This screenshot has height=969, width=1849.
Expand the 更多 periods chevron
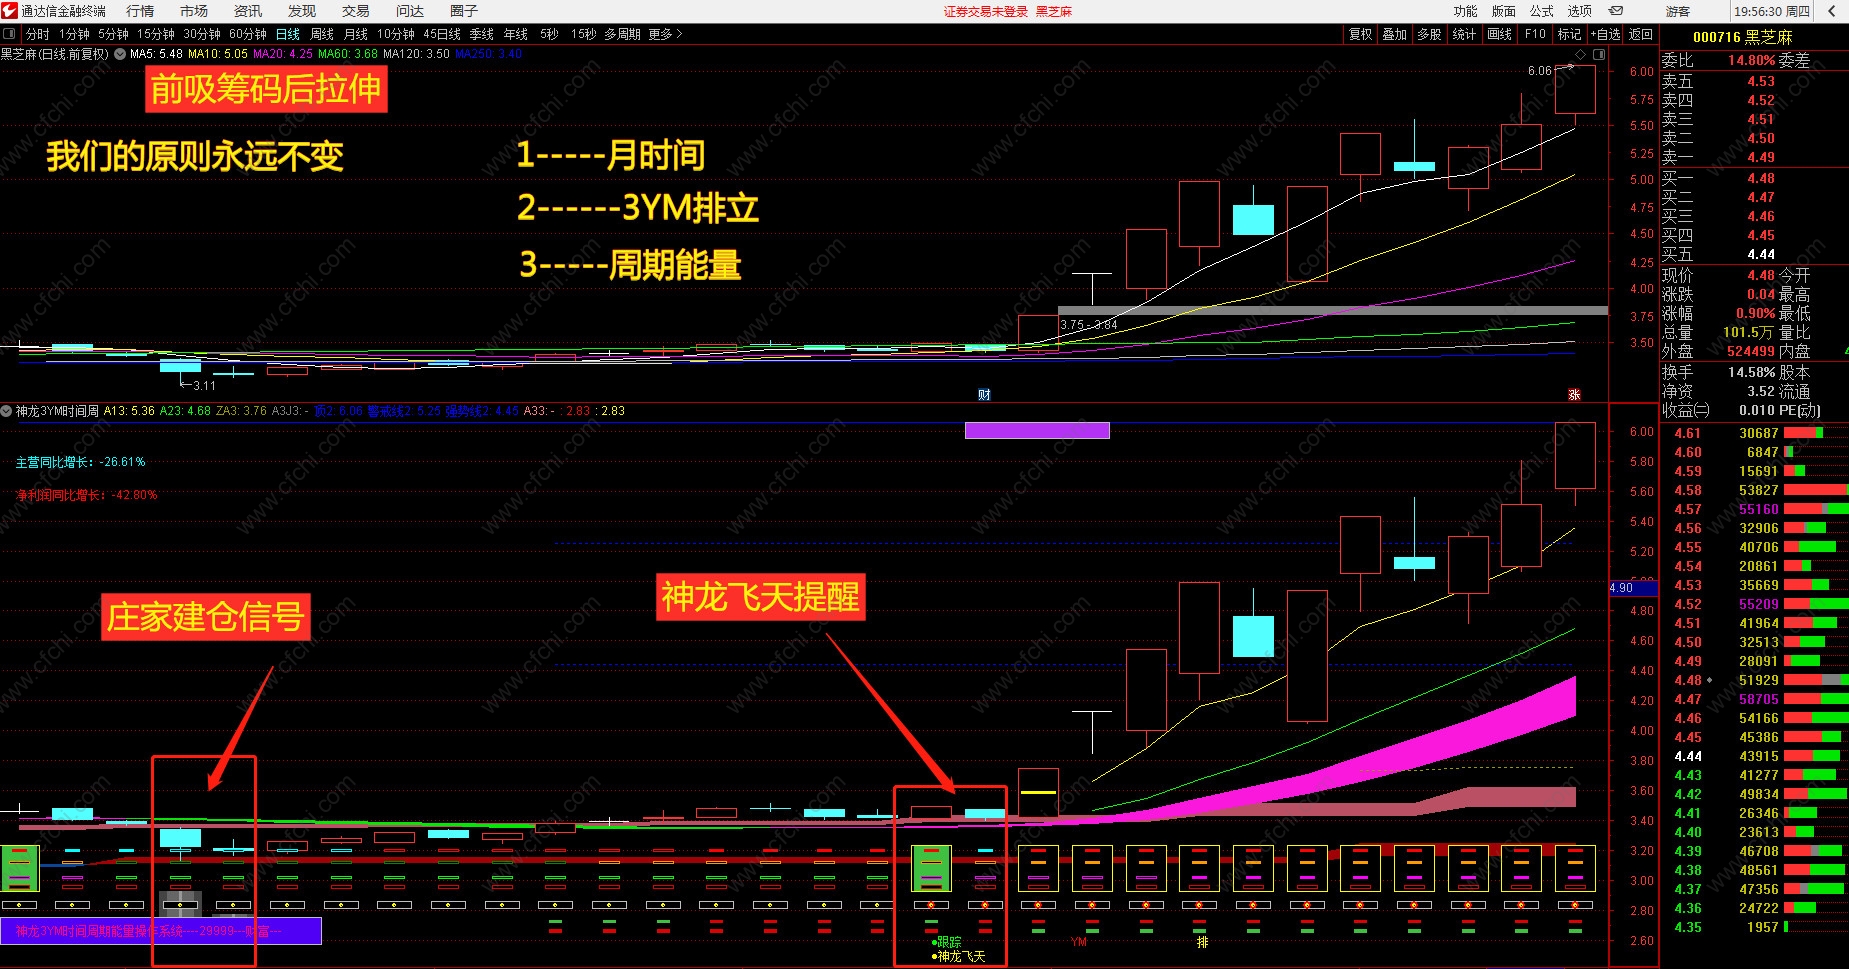click(679, 34)
